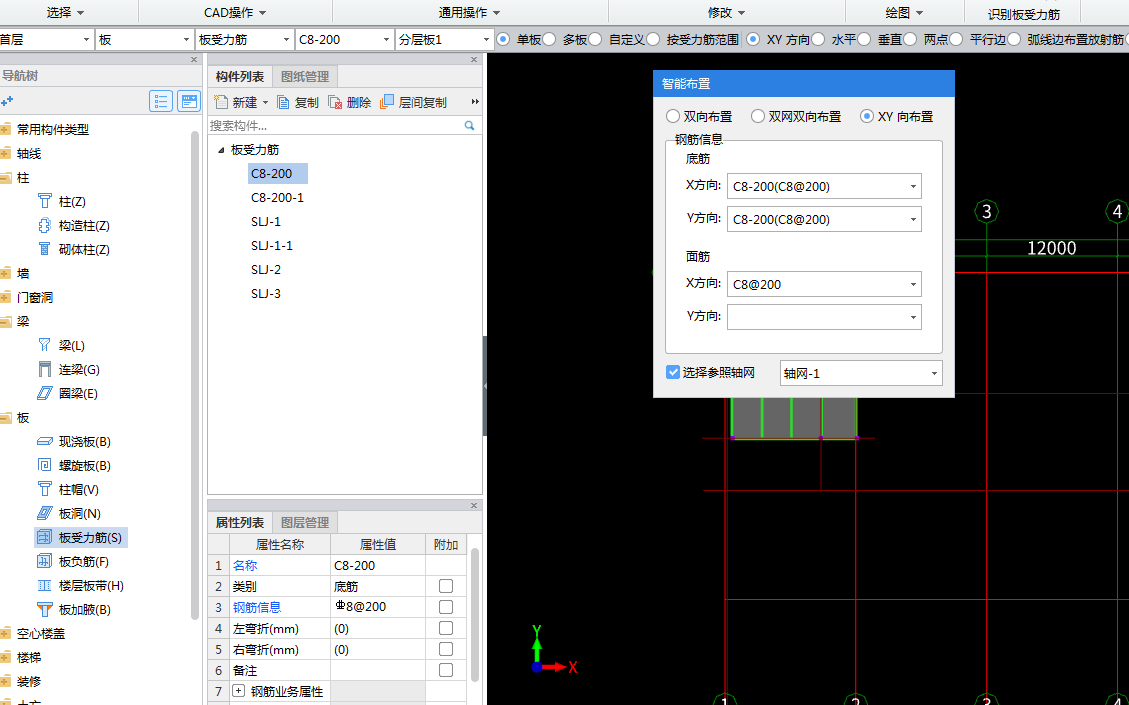Screen dimensions: 1129x705
Task: Select the 板受力筋(S) icon
Action: click(45, 537)
